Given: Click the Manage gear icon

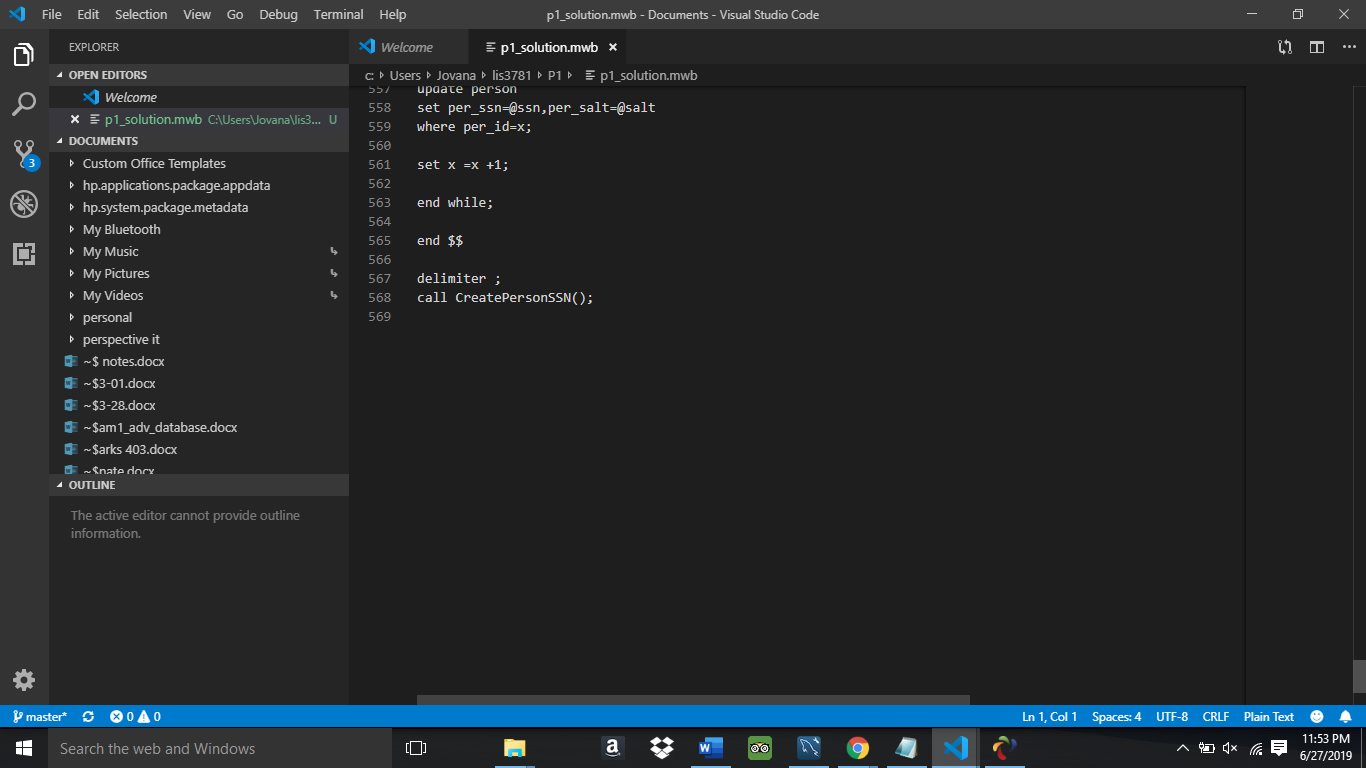Looking at the screenshot, I should [x=24, y=680].
